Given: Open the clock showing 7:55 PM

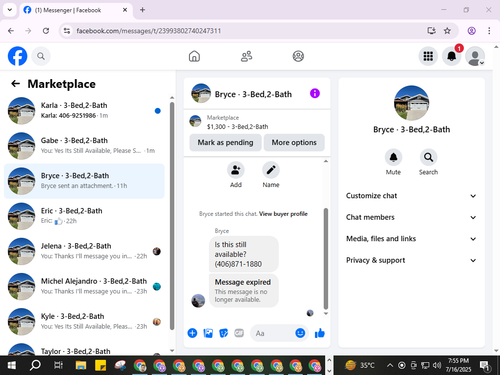Looking at the screenshot, I should [x=458, y=365].
